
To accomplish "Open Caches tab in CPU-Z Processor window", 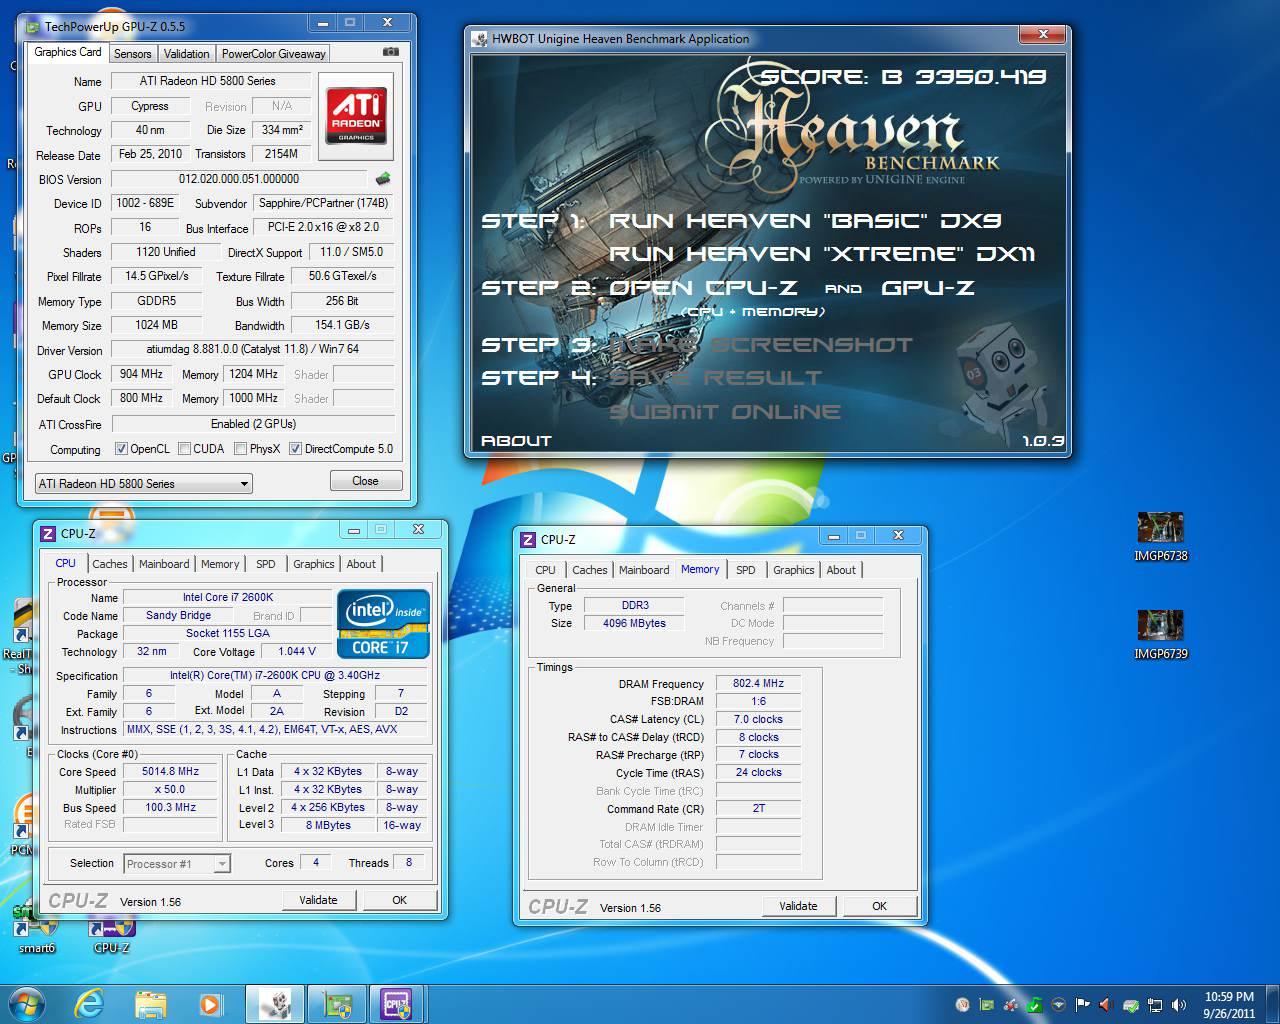I will [110, 564].
